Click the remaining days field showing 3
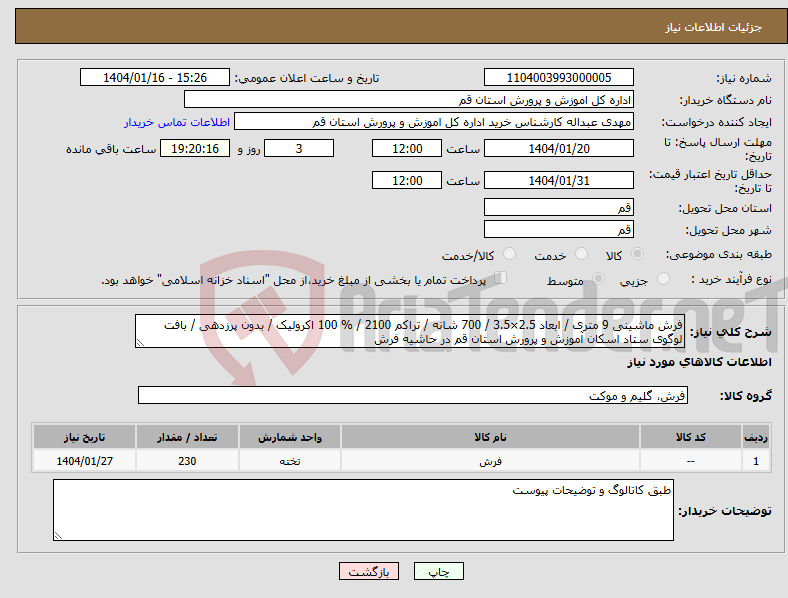Viewport: 788px width, 598px height. click(x=299, y=148)
